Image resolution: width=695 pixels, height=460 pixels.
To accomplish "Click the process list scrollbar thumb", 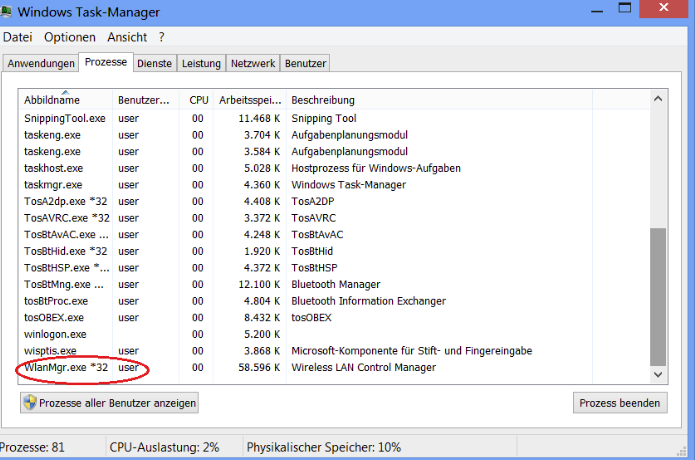I will point(658,297).
